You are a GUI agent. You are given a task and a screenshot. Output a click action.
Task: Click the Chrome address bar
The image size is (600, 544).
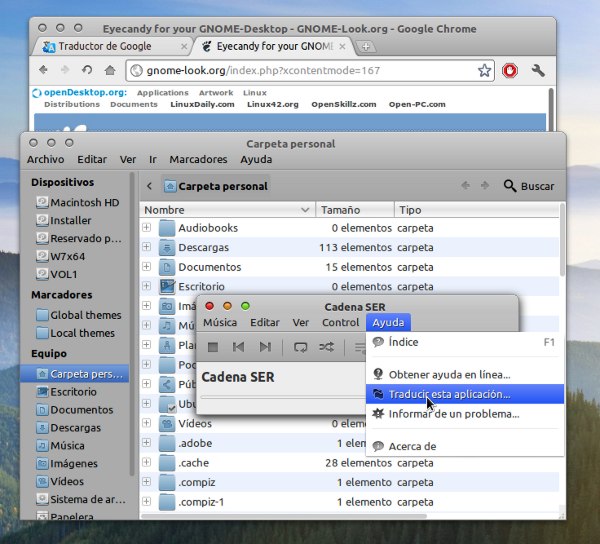[x=300, y=70]
